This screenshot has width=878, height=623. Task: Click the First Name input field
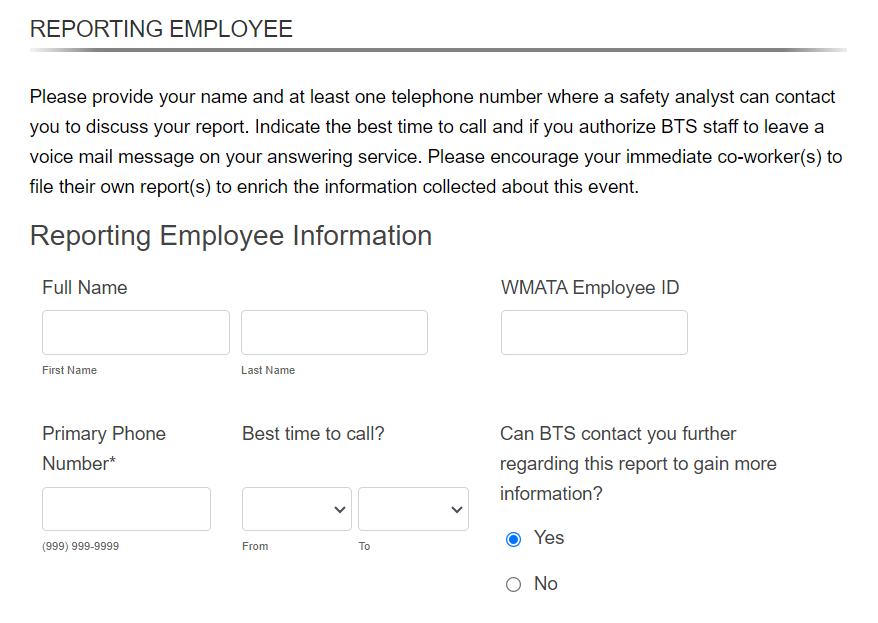tap(136, 332)
